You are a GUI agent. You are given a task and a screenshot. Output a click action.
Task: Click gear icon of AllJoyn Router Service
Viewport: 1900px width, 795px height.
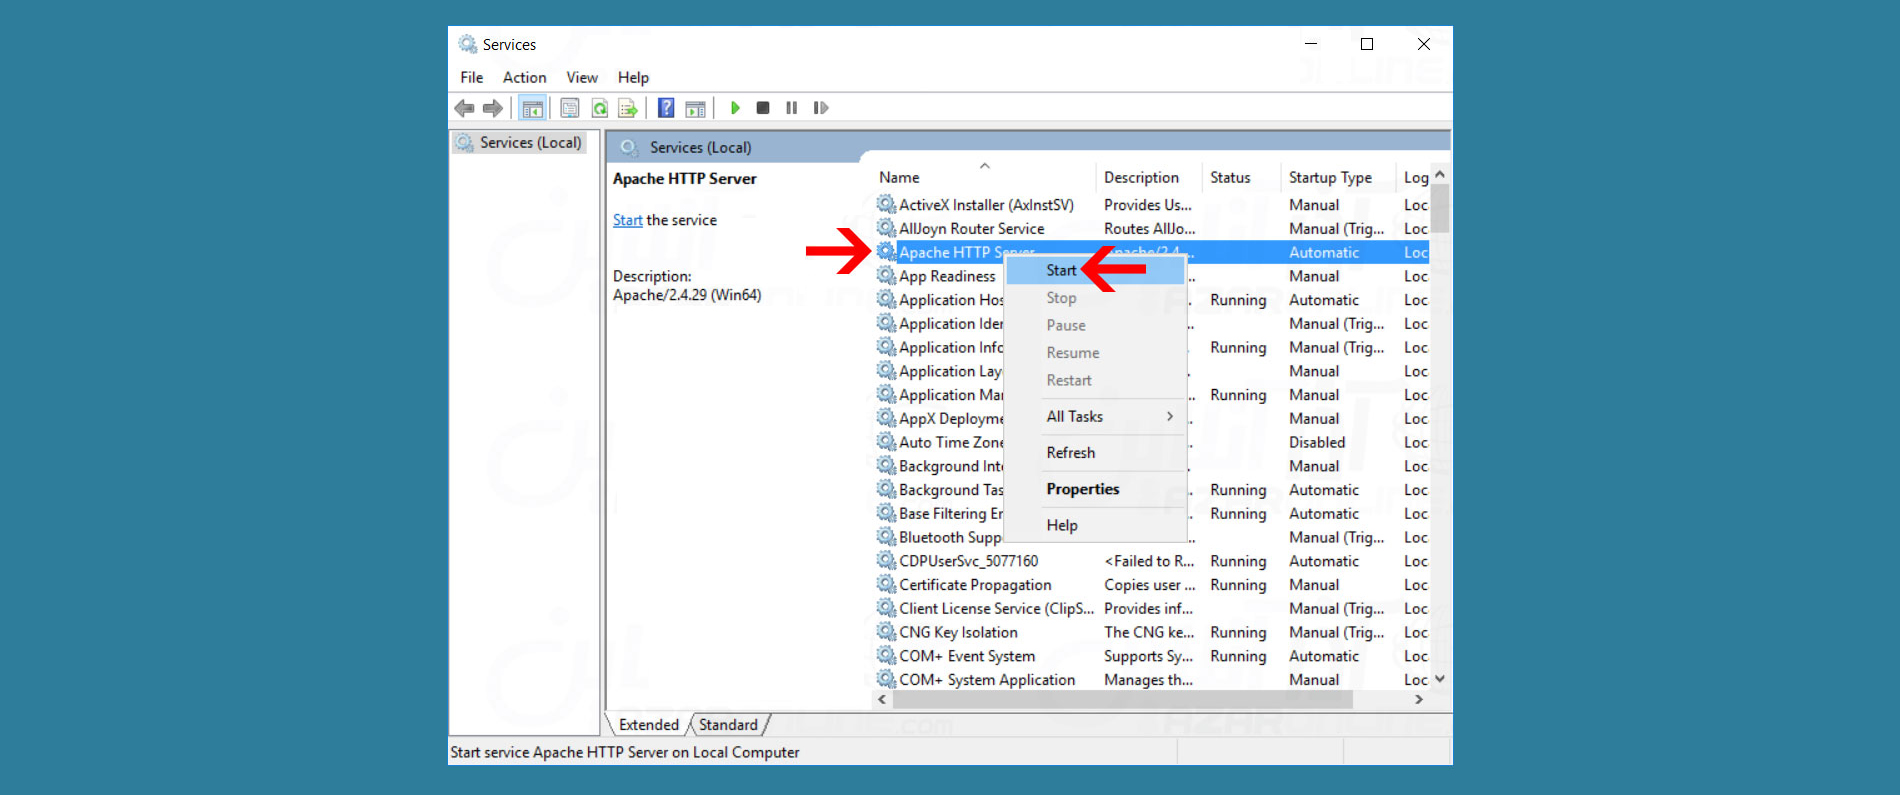pos(886,228)
